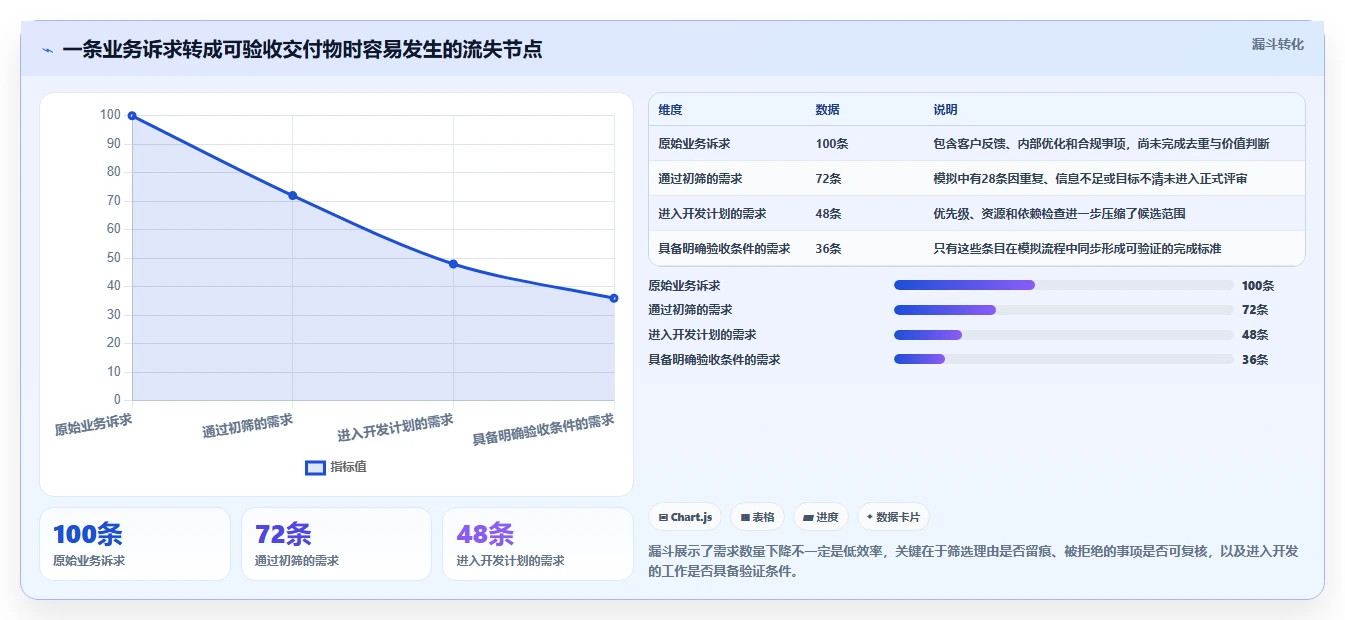This screenshot has height=620, width=1345.
Task: Click the 原始业务诉求 x-axis label in the chart
Action: coord(93,425)
